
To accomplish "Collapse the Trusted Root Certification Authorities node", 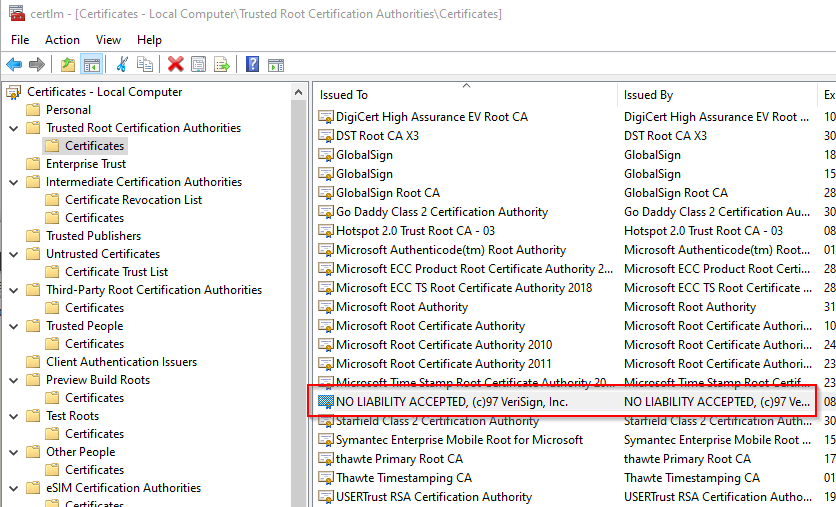I will coord(14,128).
